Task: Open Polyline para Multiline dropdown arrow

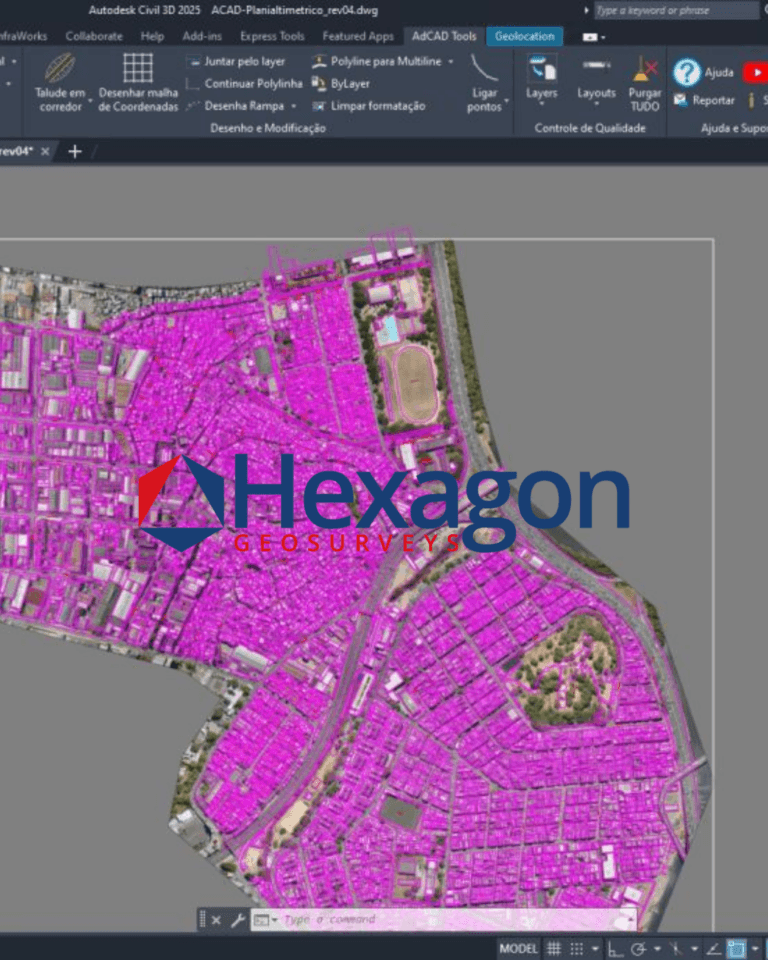Action: (451, 61)
